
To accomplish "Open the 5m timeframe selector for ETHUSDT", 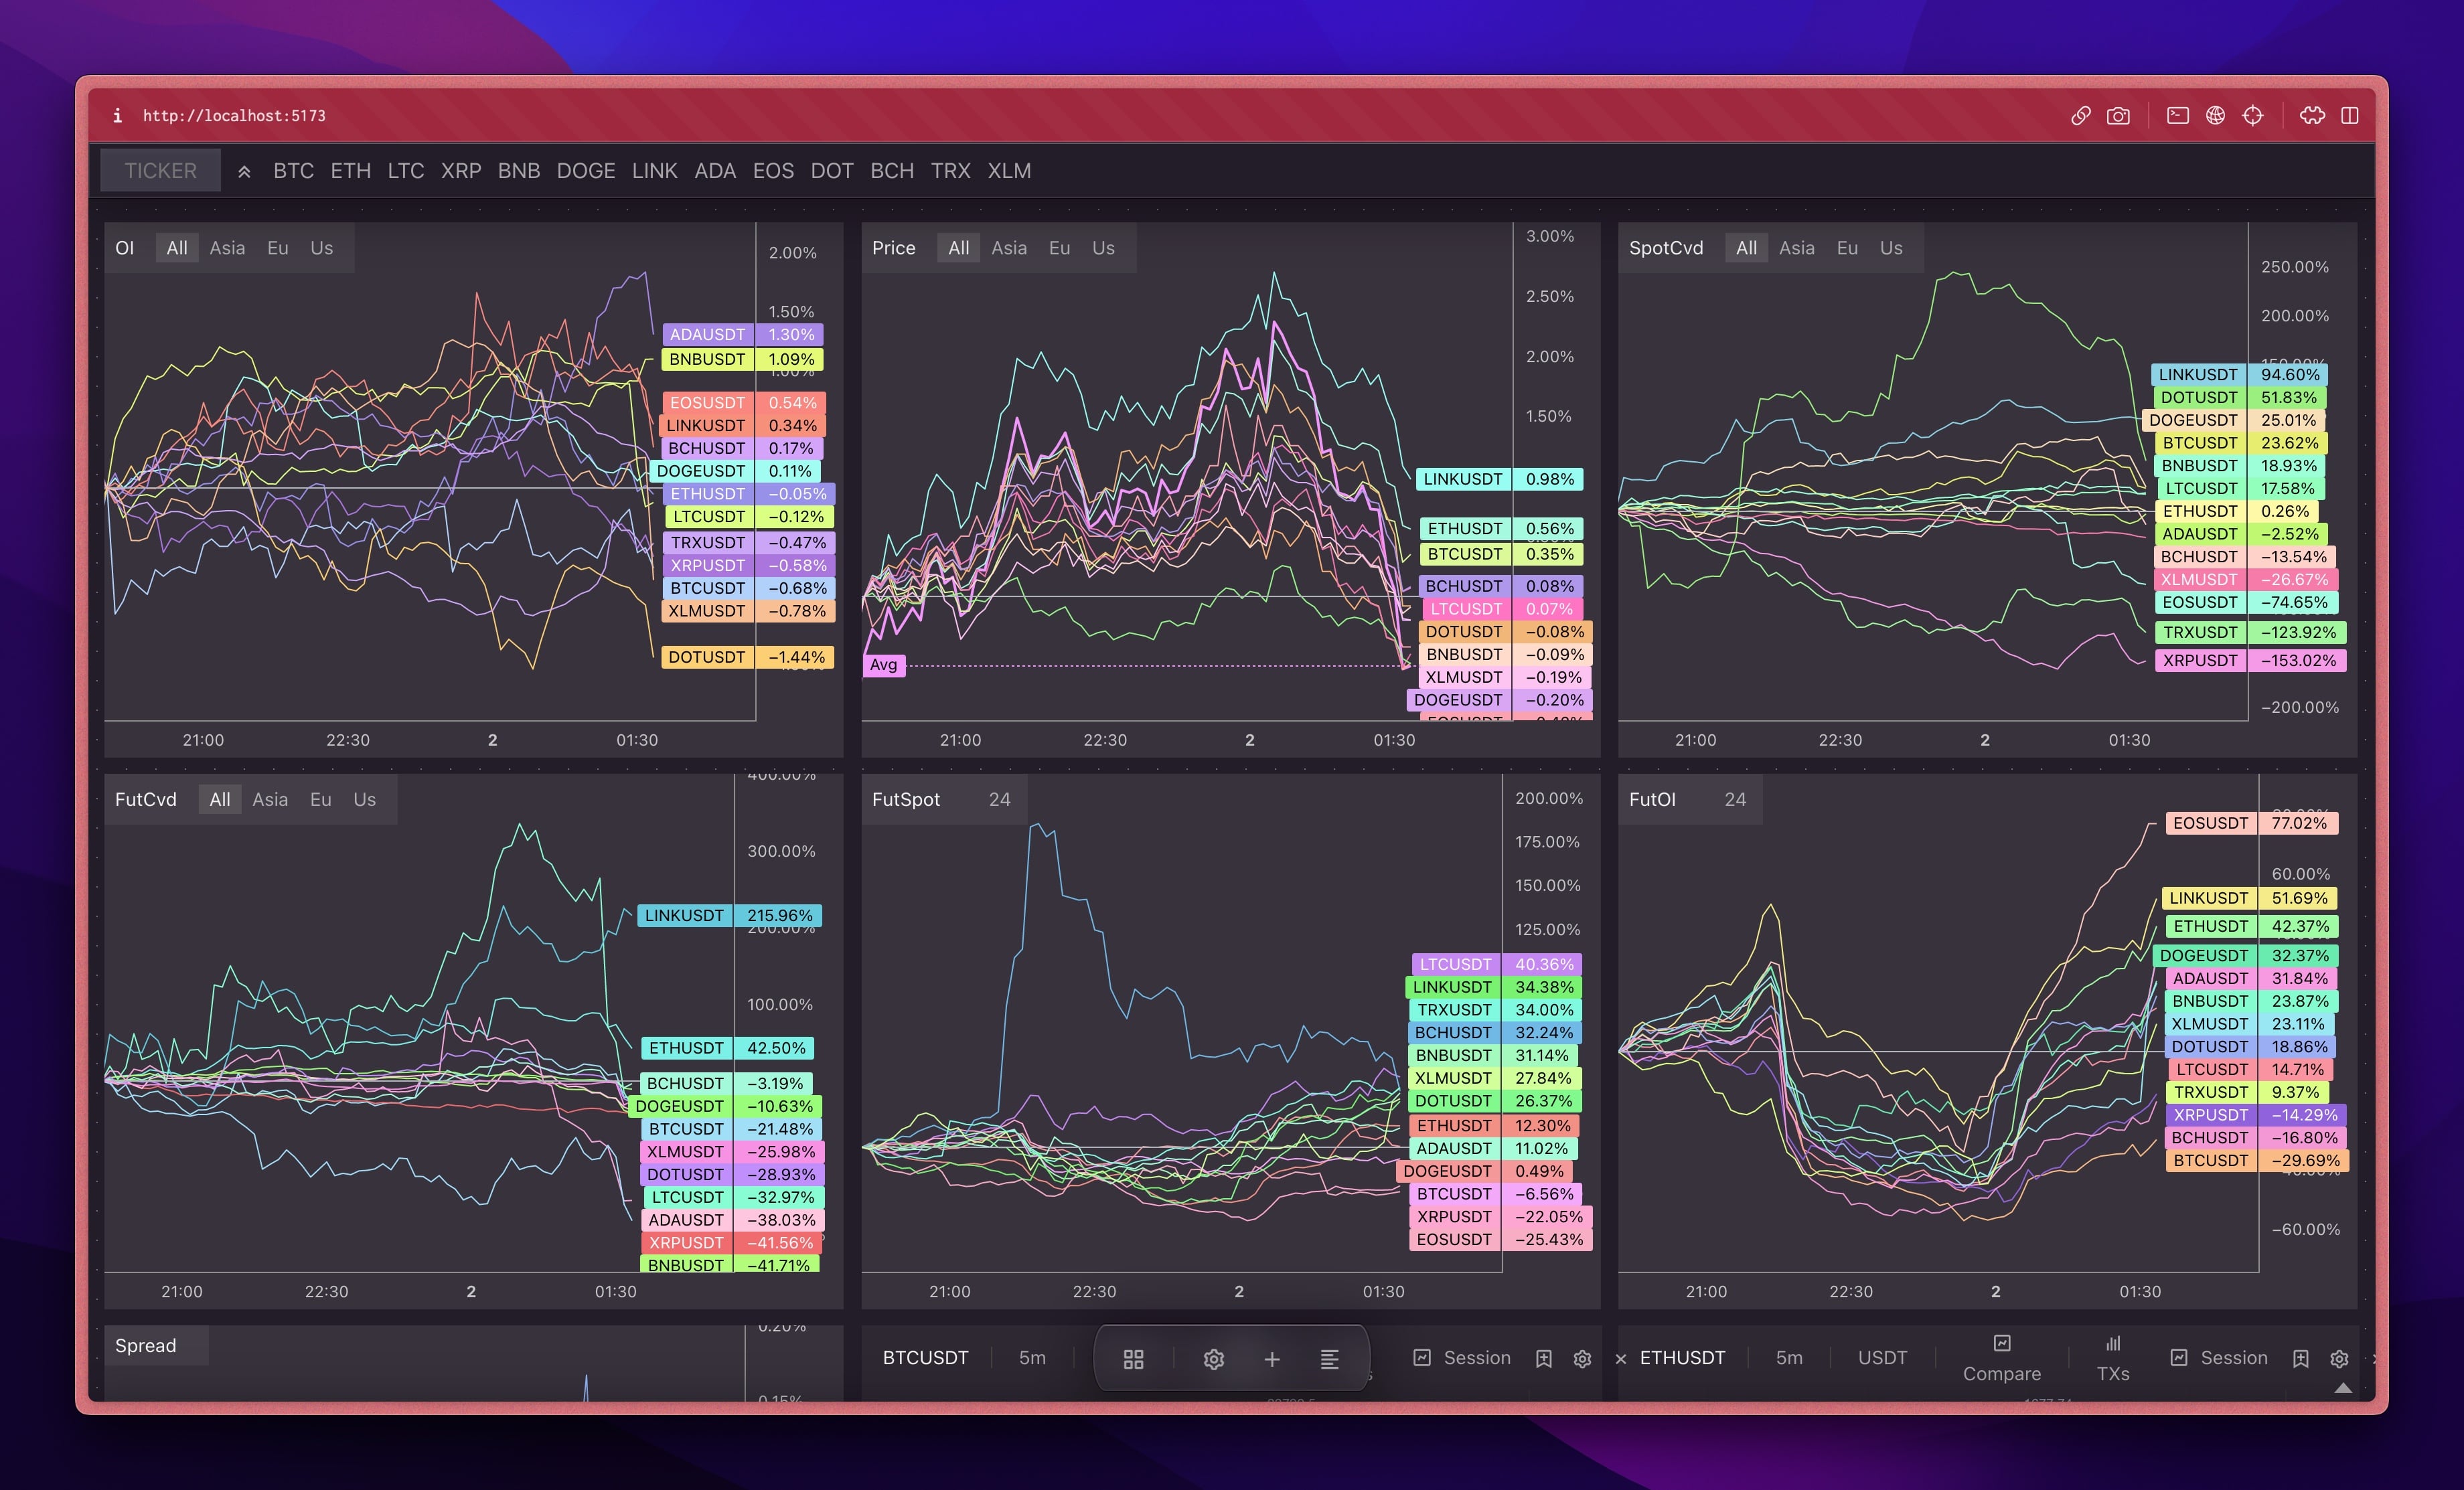I will pos(1789,1358).
